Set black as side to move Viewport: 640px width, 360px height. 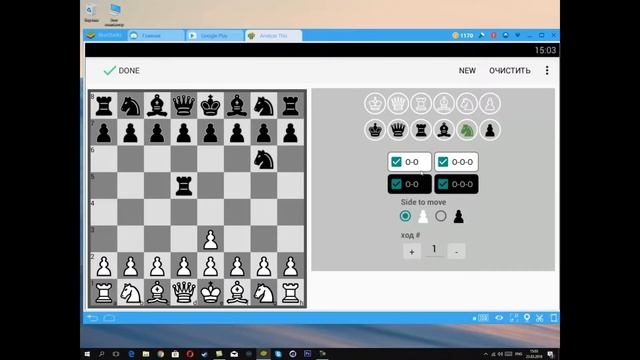(440, 216)
